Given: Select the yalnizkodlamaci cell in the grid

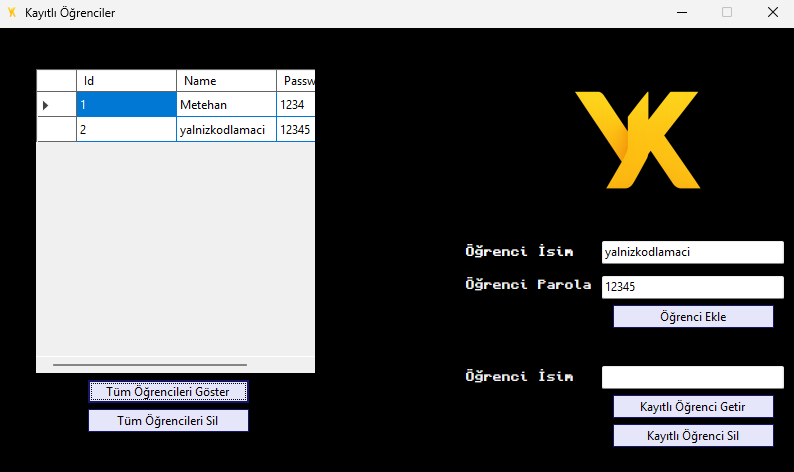Looking at the screenshot, I should click(226, 130).
